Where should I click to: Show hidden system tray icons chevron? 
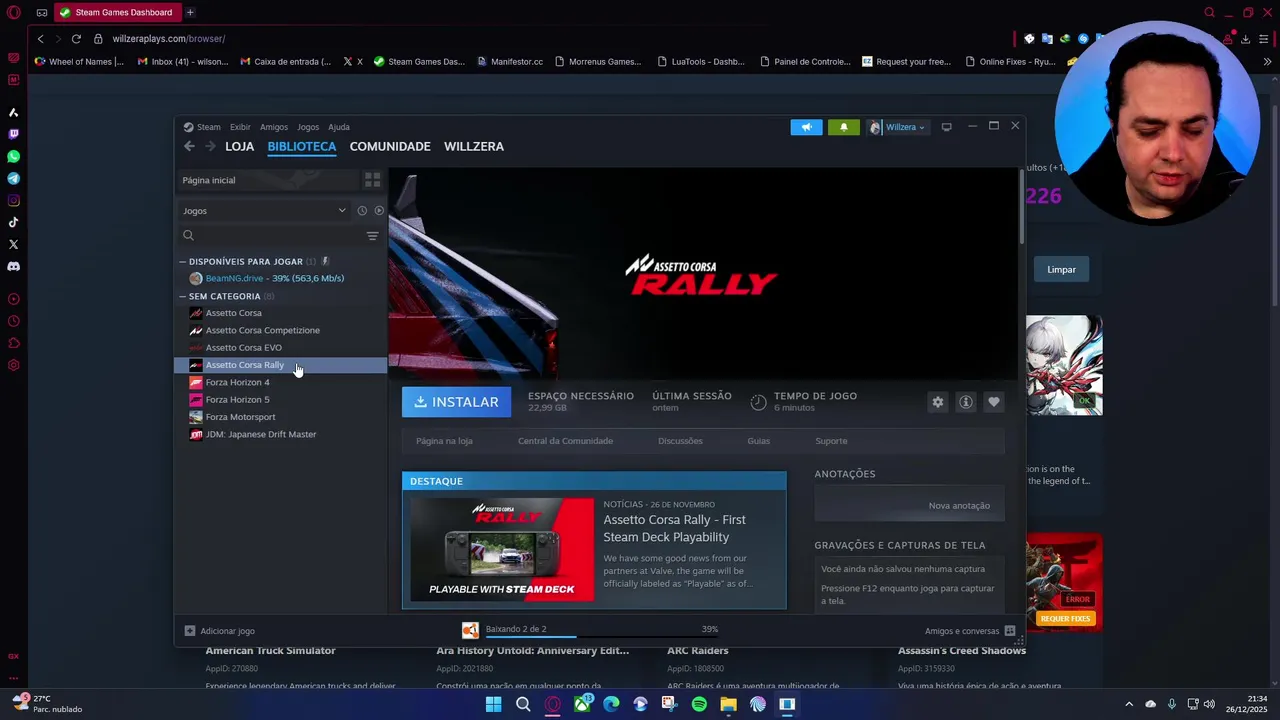pos(1129,704)
